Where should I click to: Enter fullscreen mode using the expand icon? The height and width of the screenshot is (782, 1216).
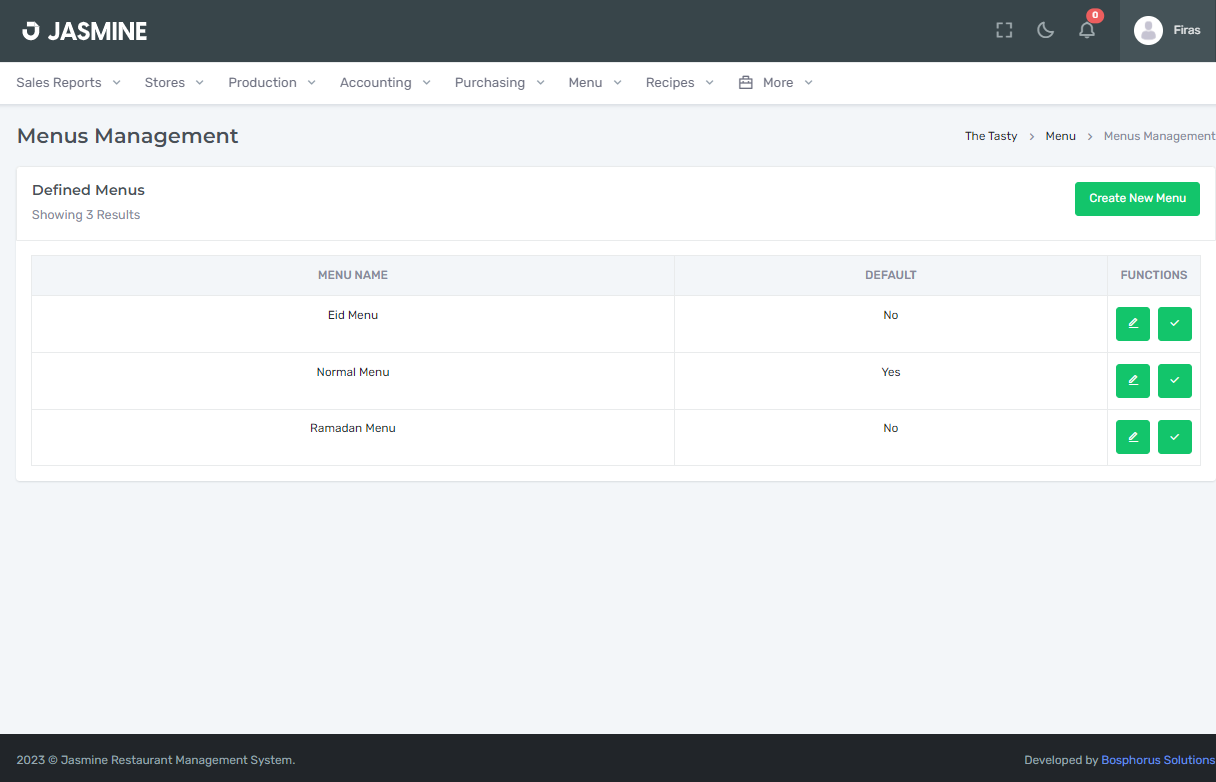coord(1003,30)
